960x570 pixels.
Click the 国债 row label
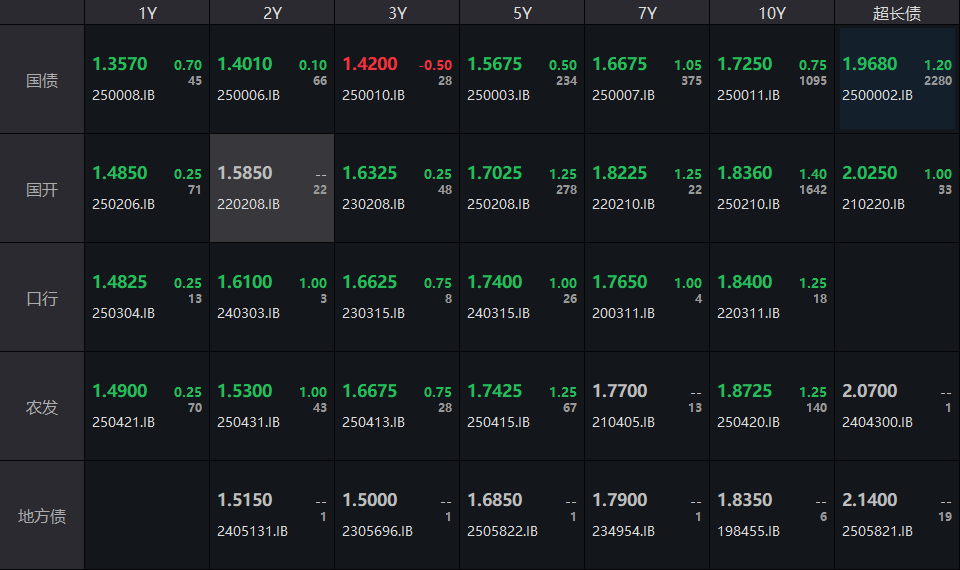pos(42,80)
